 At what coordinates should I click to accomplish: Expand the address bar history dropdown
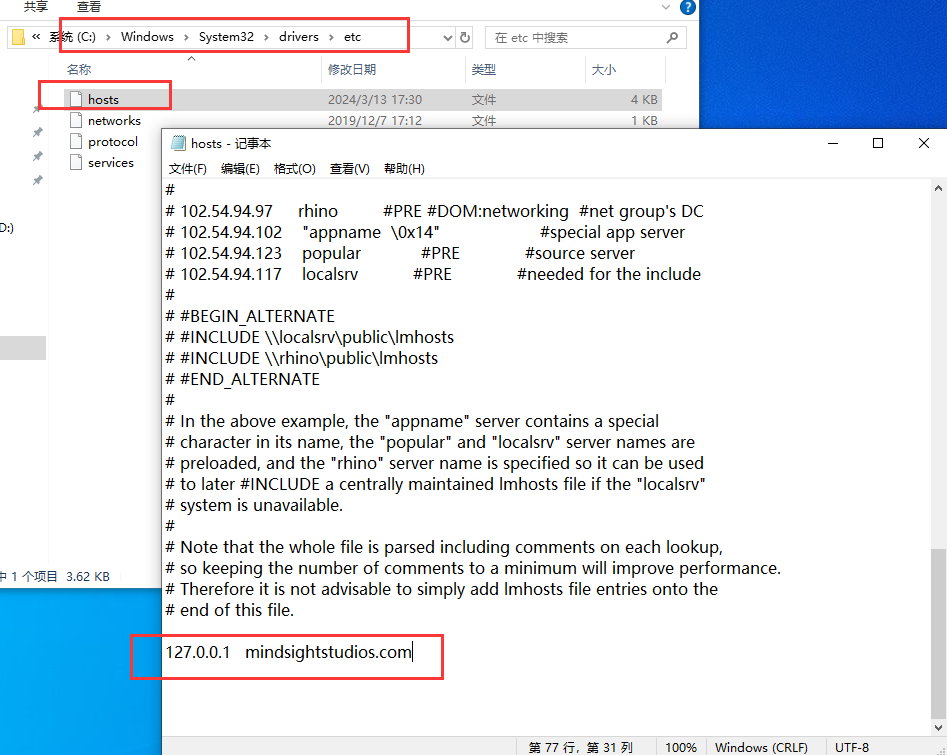[447, 38]
